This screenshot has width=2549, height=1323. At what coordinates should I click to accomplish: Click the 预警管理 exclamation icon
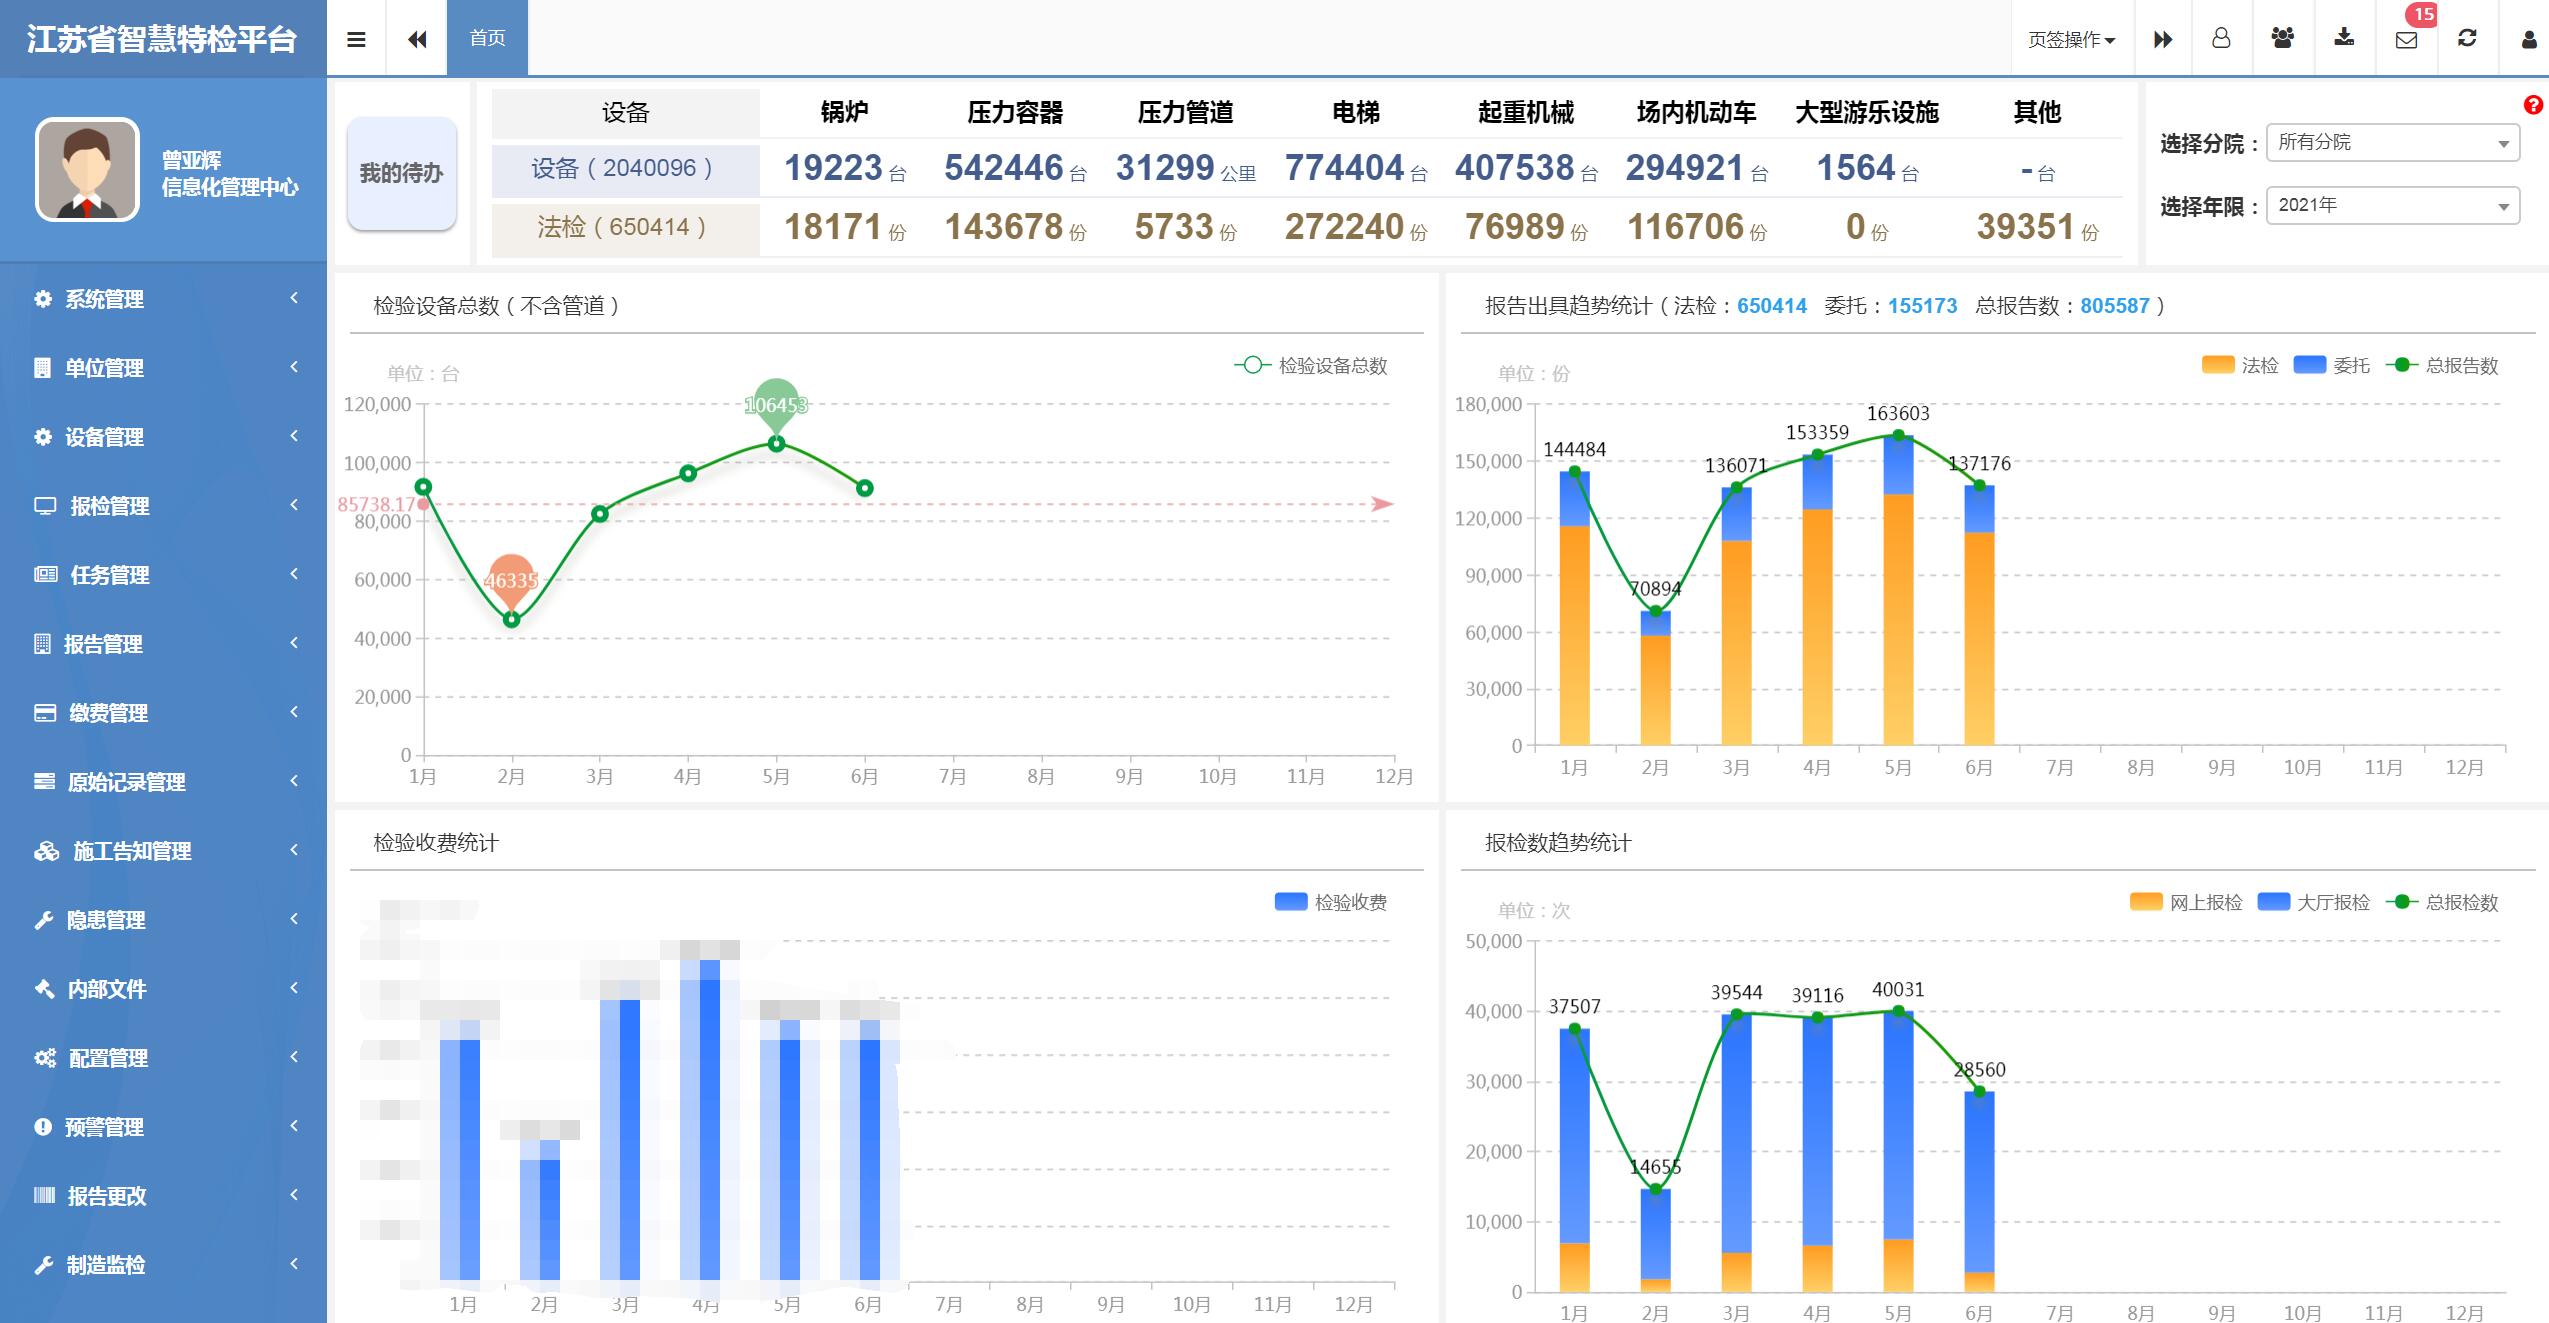point(43,1126)
